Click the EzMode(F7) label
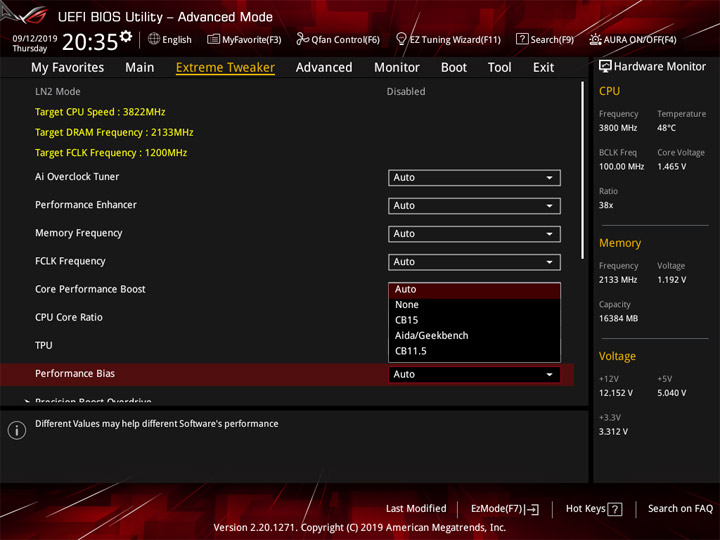This screenshot has height=540, width=720. 497,509
